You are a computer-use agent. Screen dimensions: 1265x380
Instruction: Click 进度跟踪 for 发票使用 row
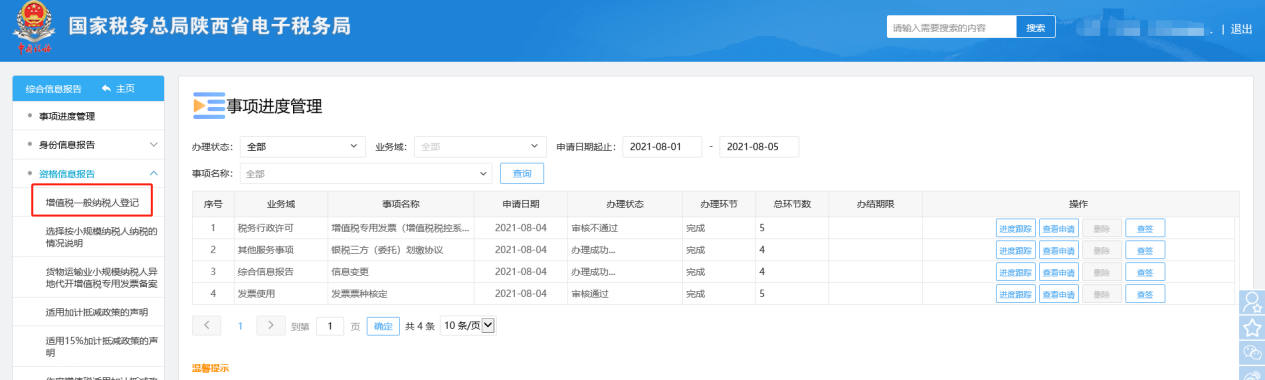[1016, 294]
